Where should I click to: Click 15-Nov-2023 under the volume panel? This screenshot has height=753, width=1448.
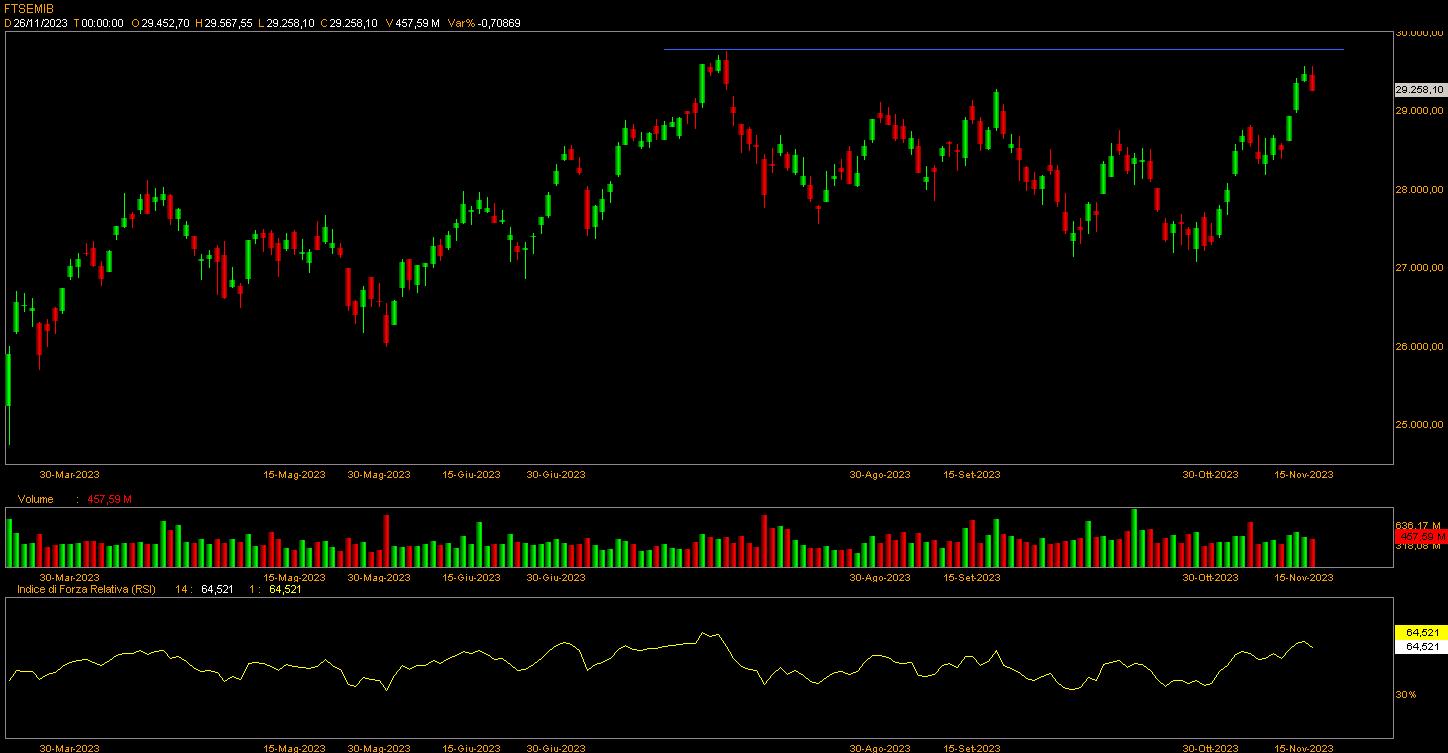[x=1302, y=578]
